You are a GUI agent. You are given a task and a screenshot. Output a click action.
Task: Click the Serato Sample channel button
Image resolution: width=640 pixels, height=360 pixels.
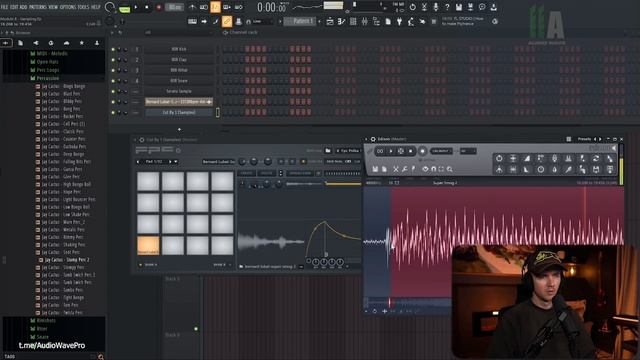pyautogui.click(x=179, y=91)
